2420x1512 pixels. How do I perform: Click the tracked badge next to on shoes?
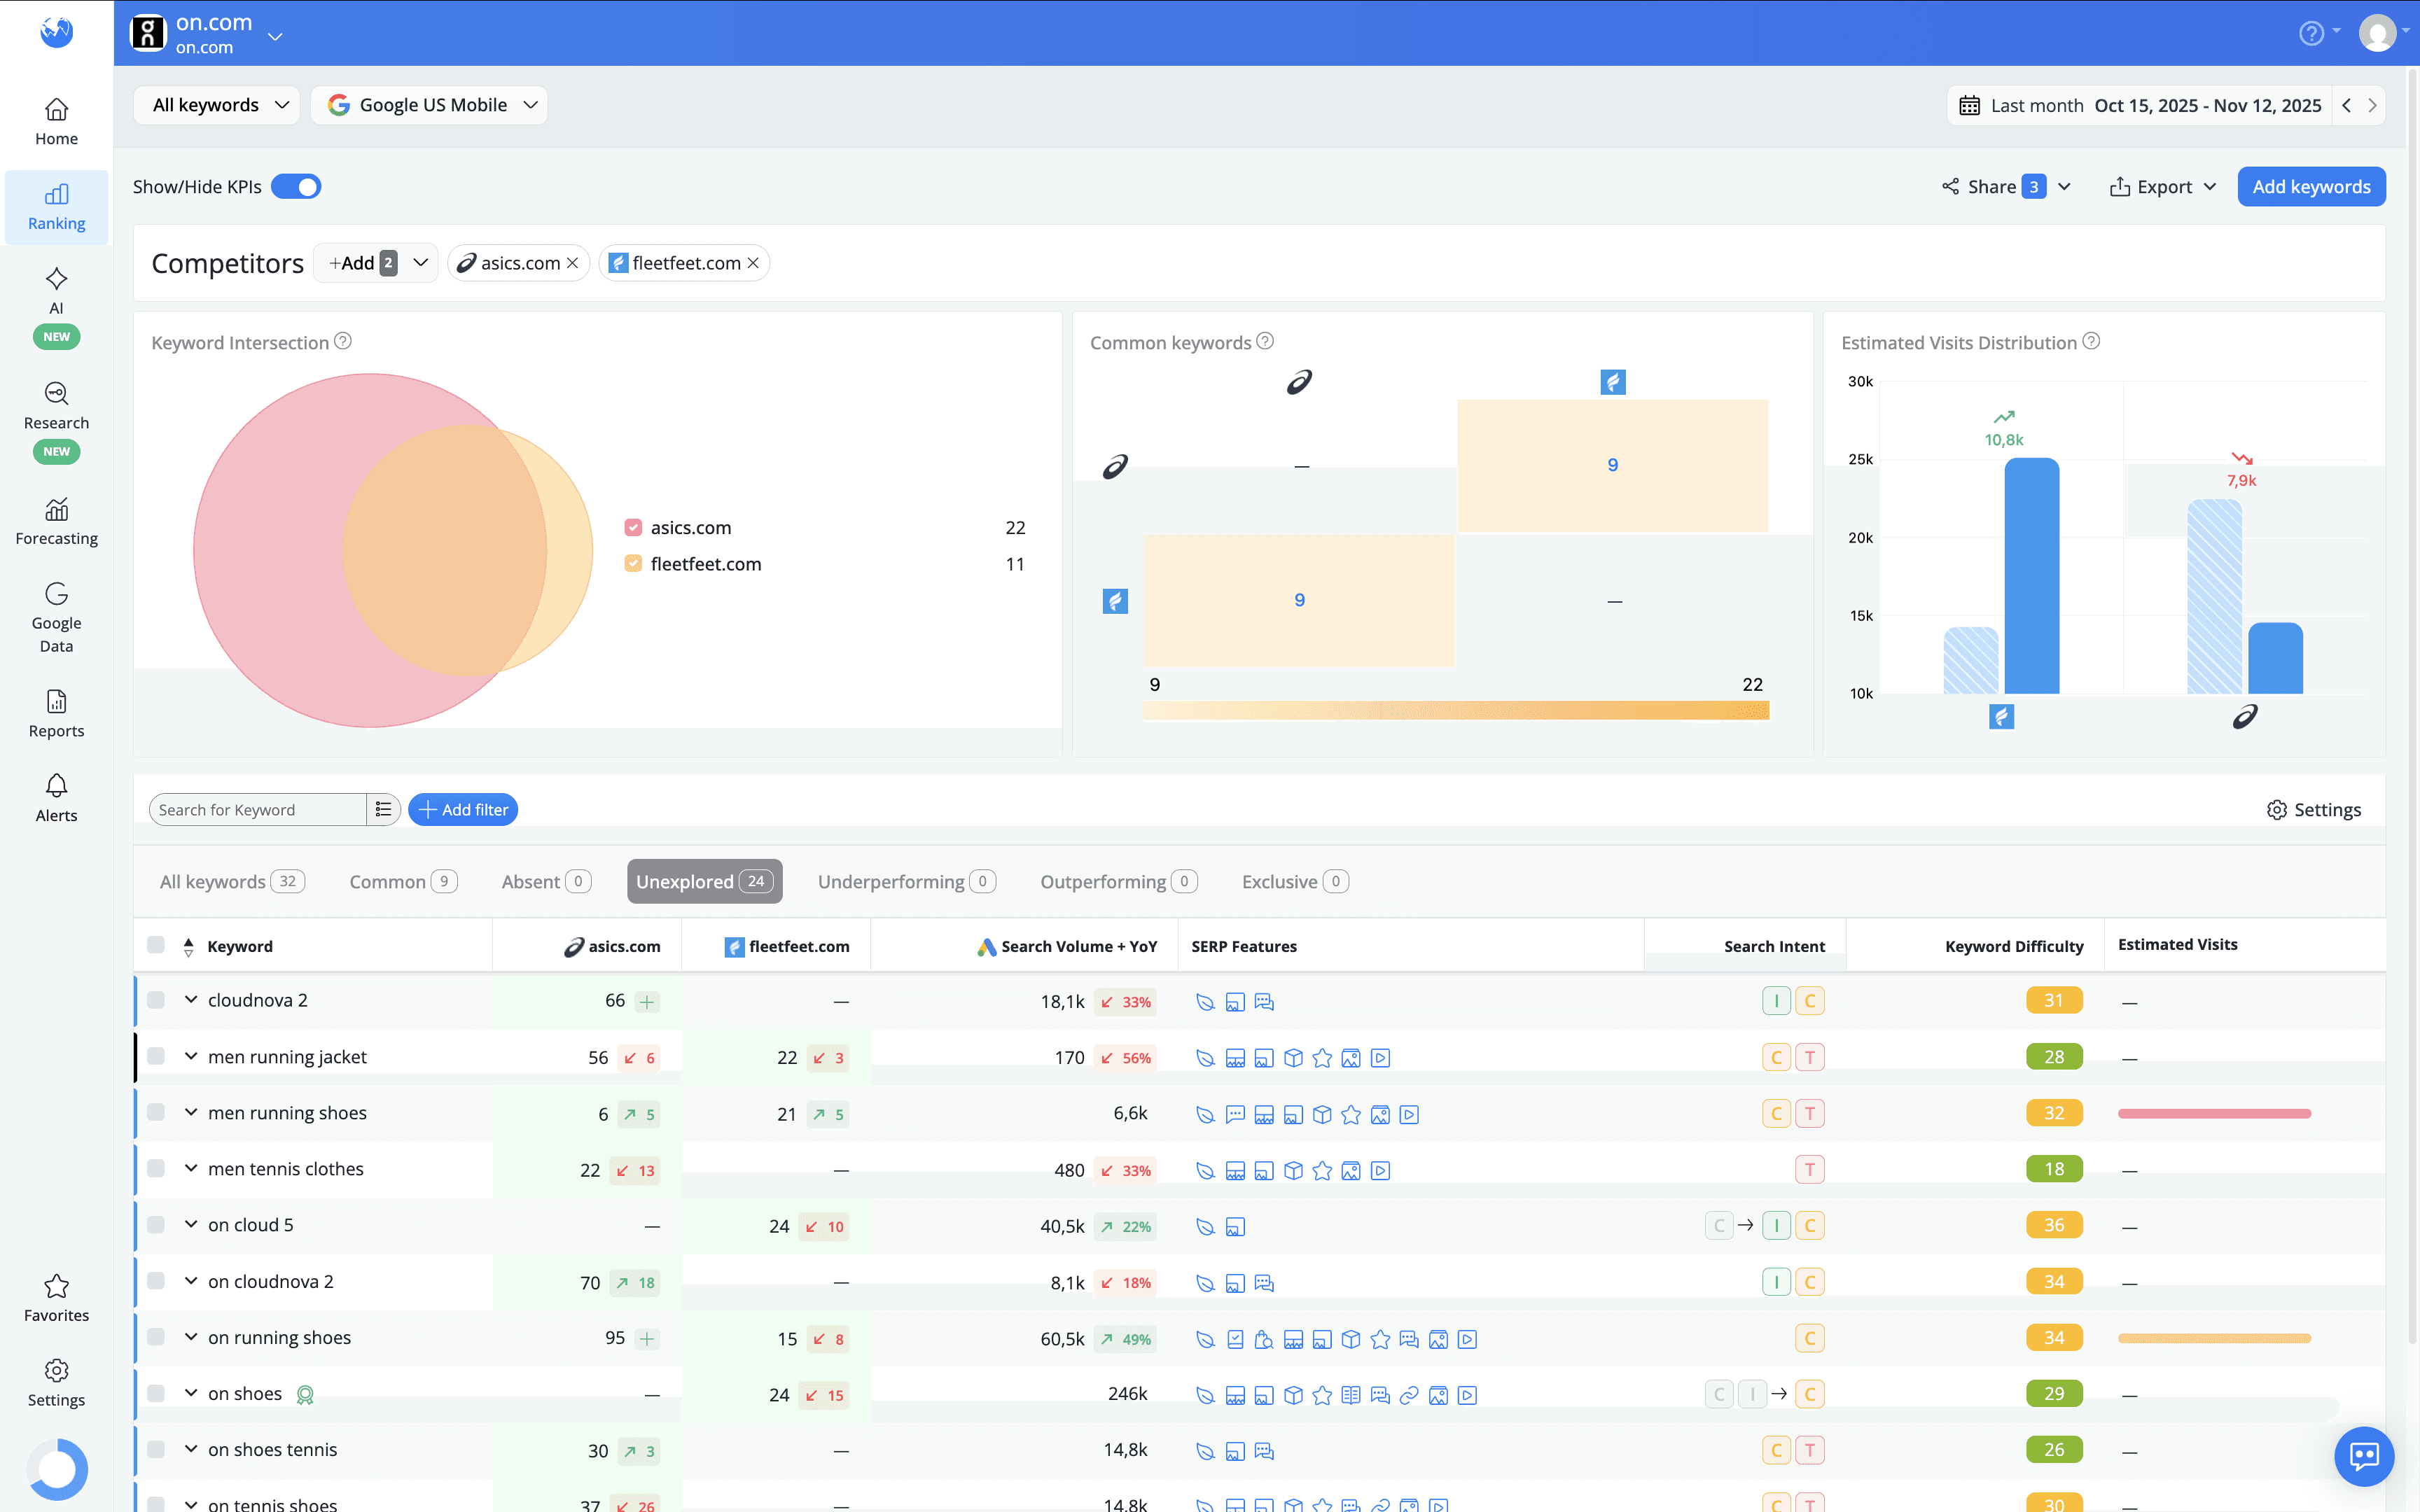click(x=305, y=1394)
